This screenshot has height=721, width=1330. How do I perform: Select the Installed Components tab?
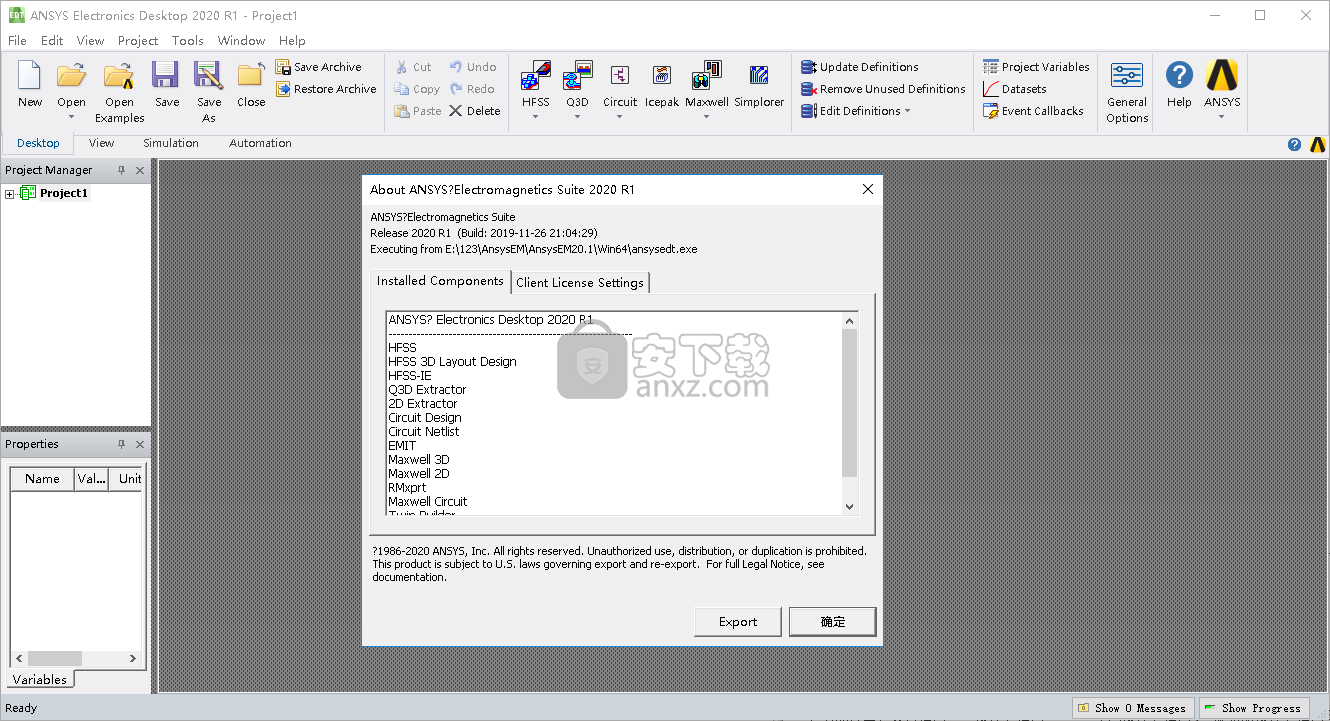coord(440,281)
